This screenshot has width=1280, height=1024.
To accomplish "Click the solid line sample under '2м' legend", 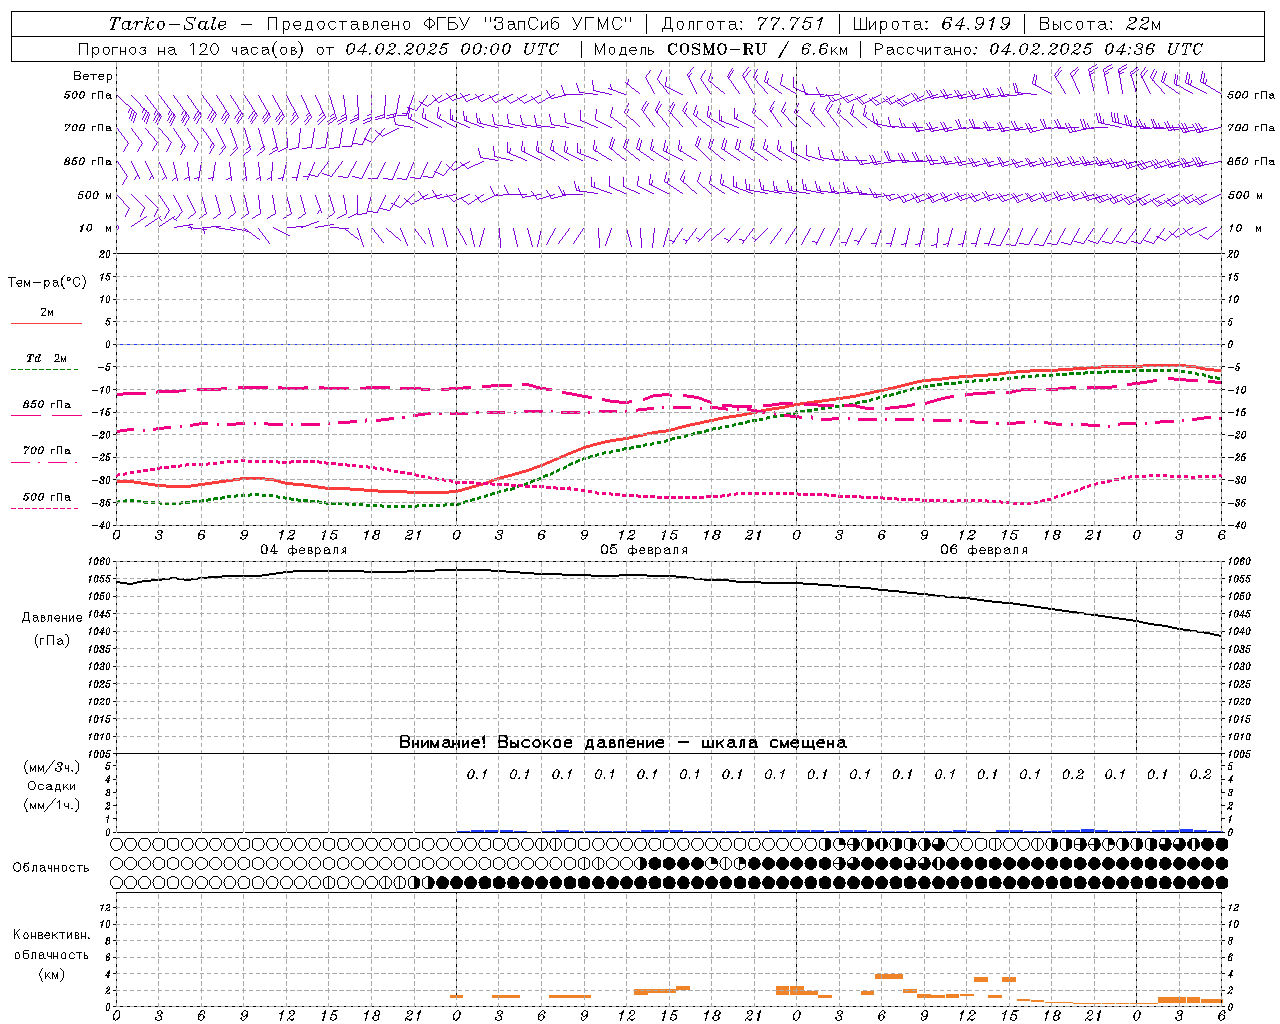I will (46, 323).
